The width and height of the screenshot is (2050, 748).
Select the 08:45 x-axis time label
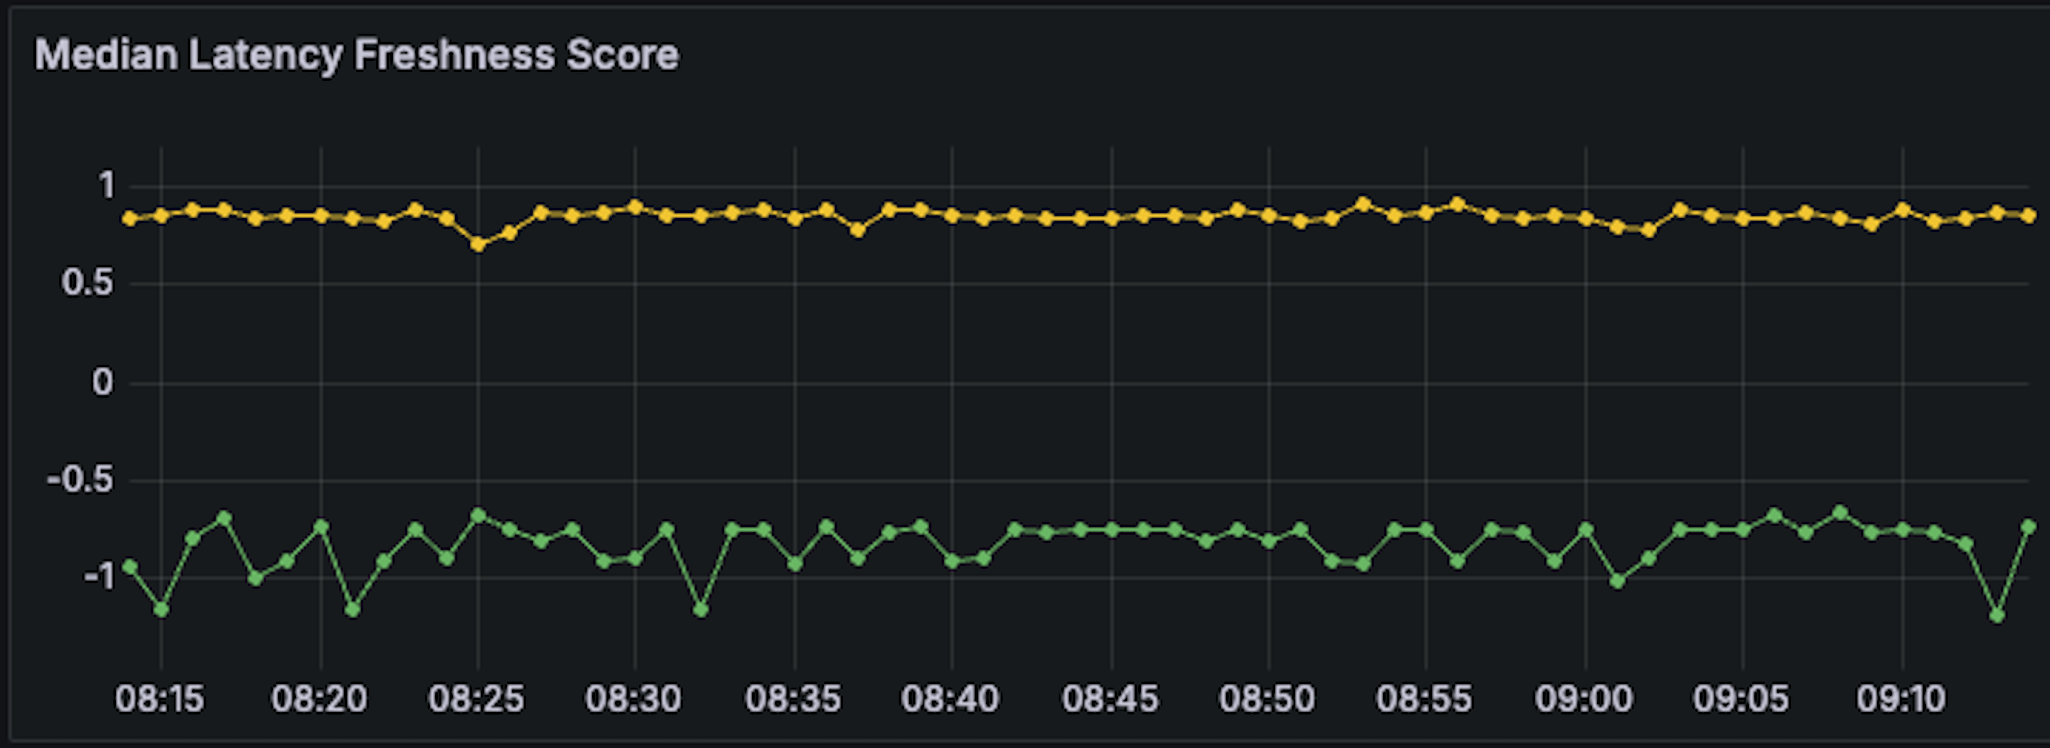(1110, 698)
